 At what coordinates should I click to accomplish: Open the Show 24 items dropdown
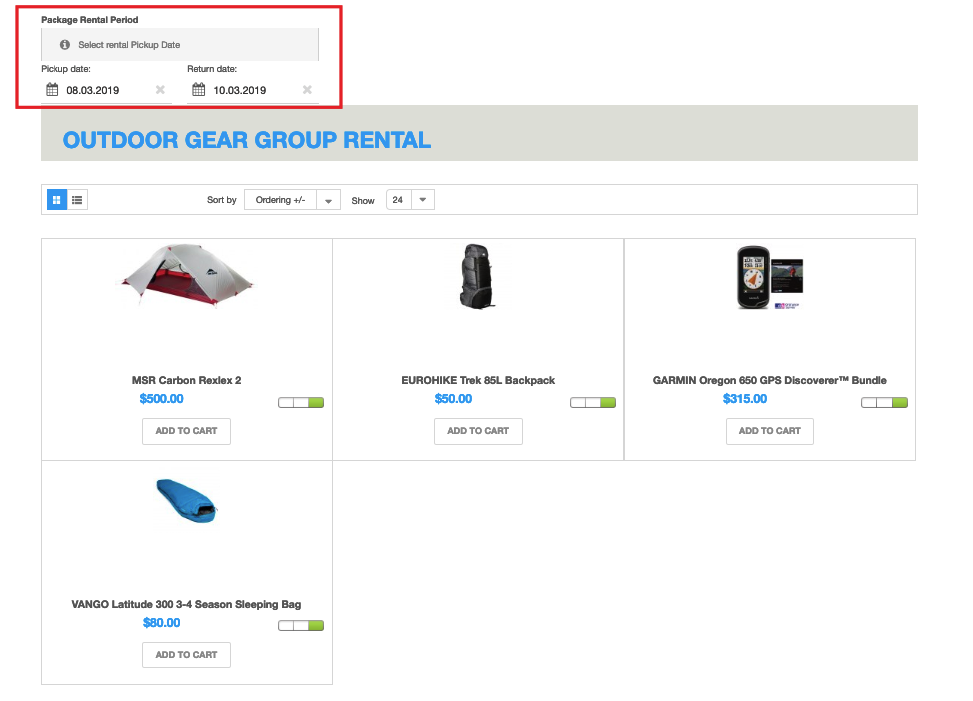410,200
